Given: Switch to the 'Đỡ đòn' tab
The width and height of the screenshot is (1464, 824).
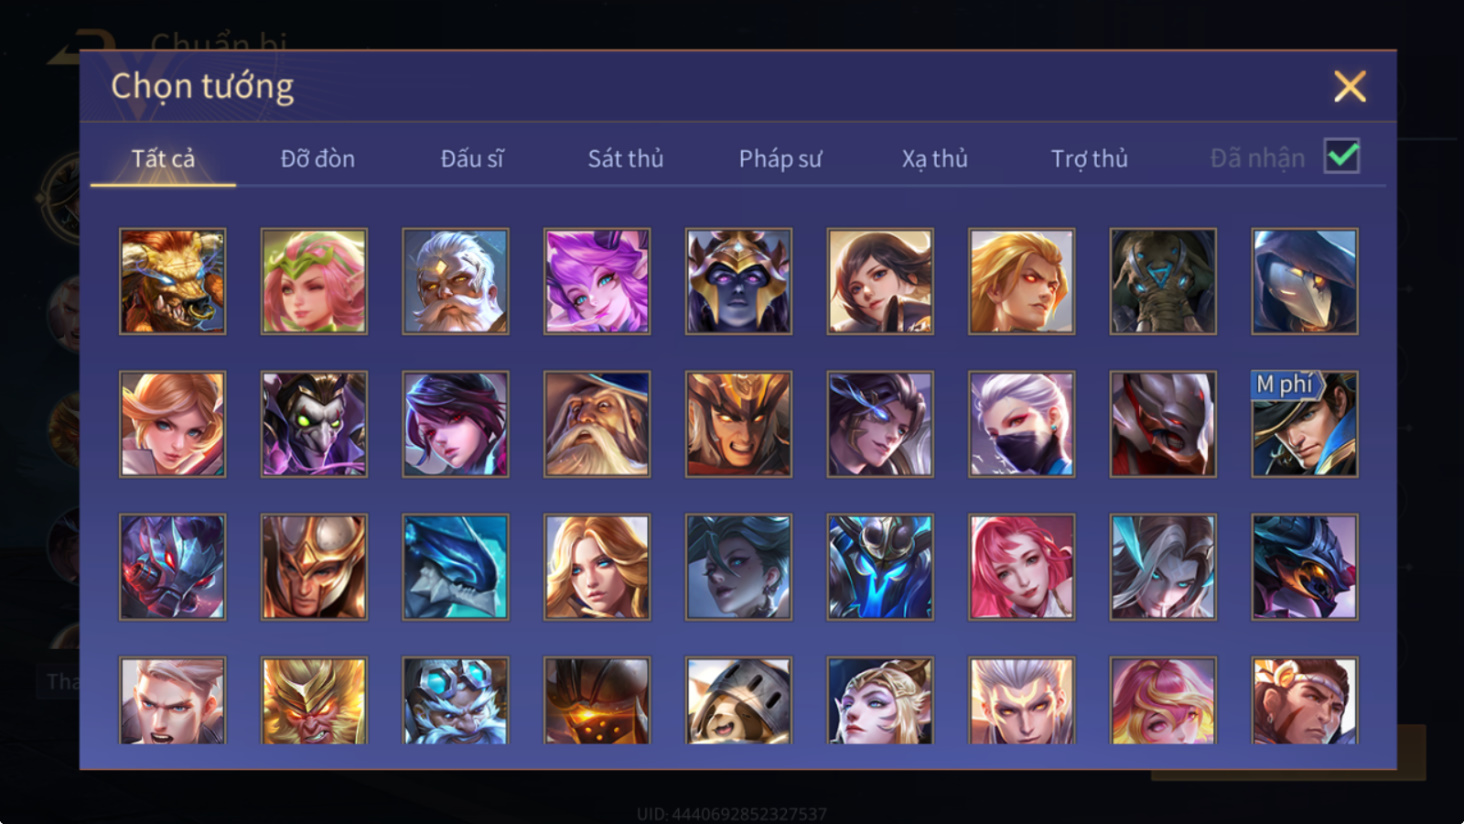Looking at the screenshot, I should [x=317, y=158].
